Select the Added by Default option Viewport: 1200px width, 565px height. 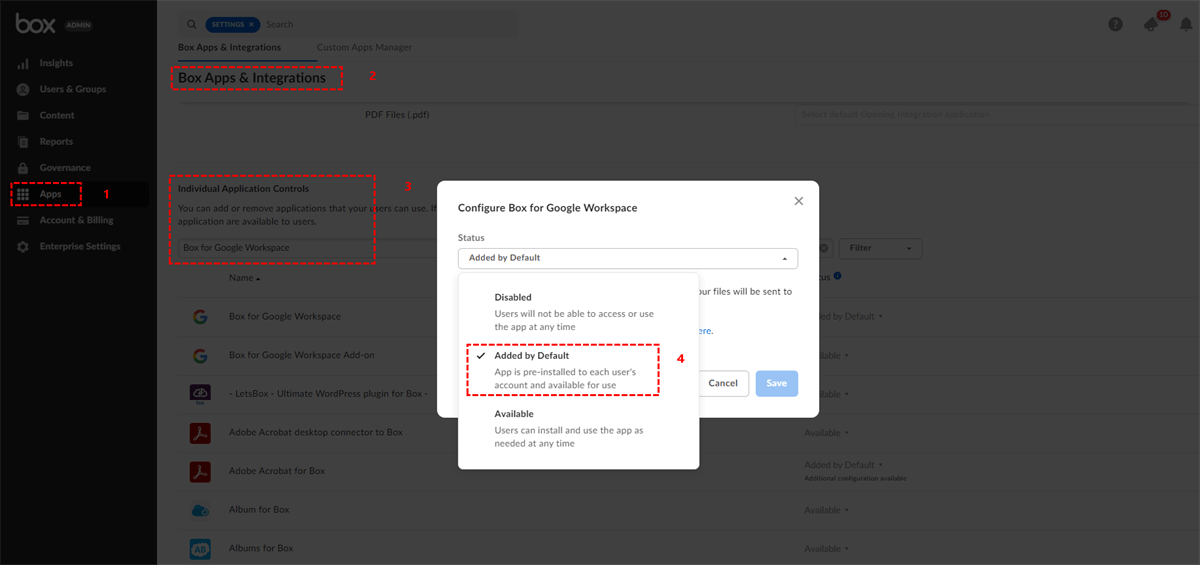coord(578,370)
